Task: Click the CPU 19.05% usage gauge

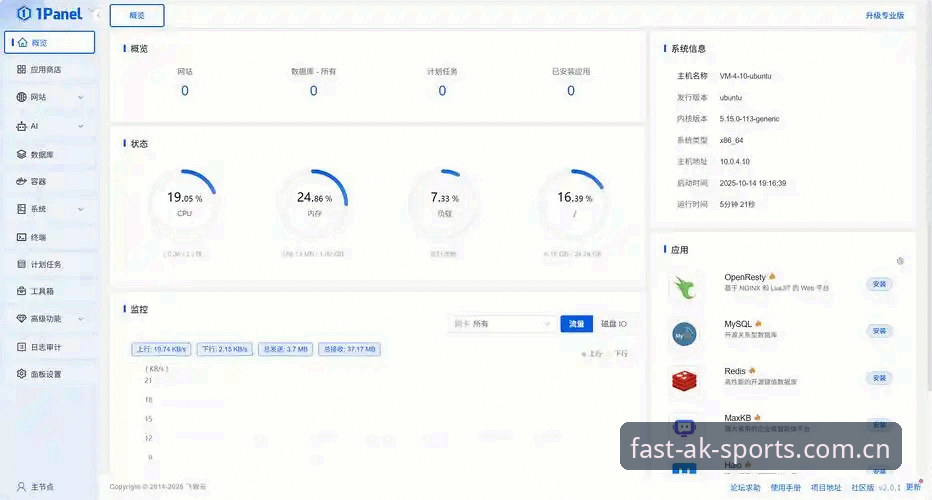Action: pyautogui.click(x=184, y=203)
